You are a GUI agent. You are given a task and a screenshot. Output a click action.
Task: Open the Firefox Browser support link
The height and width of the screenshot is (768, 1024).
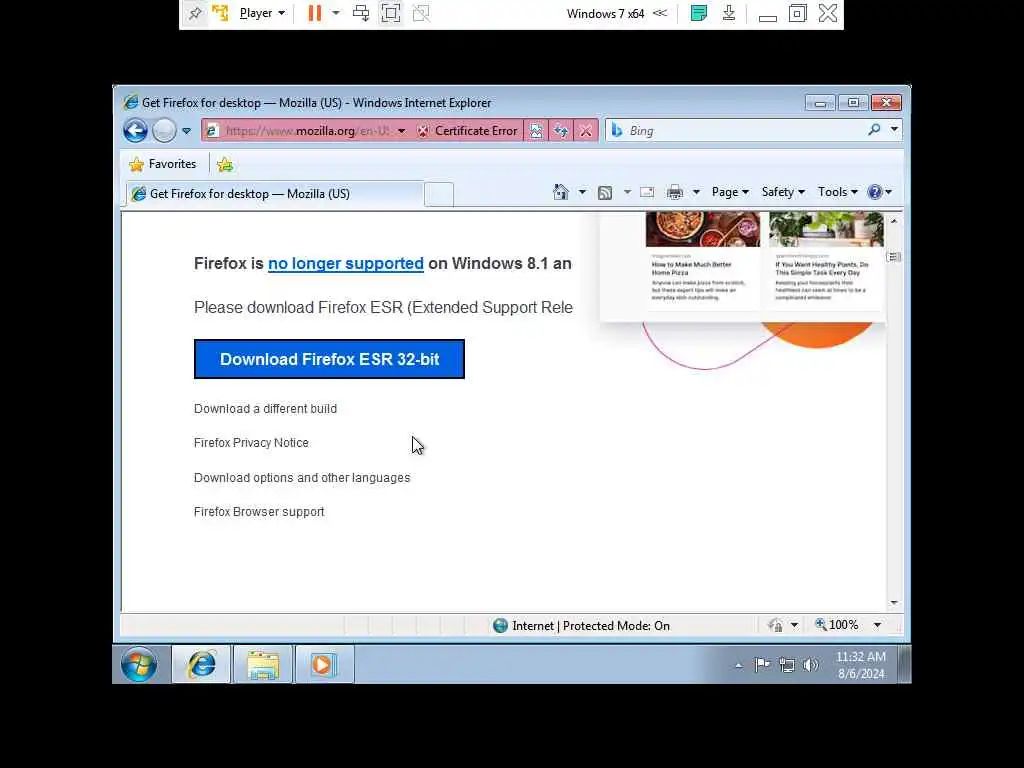click(x=259, y=512)
